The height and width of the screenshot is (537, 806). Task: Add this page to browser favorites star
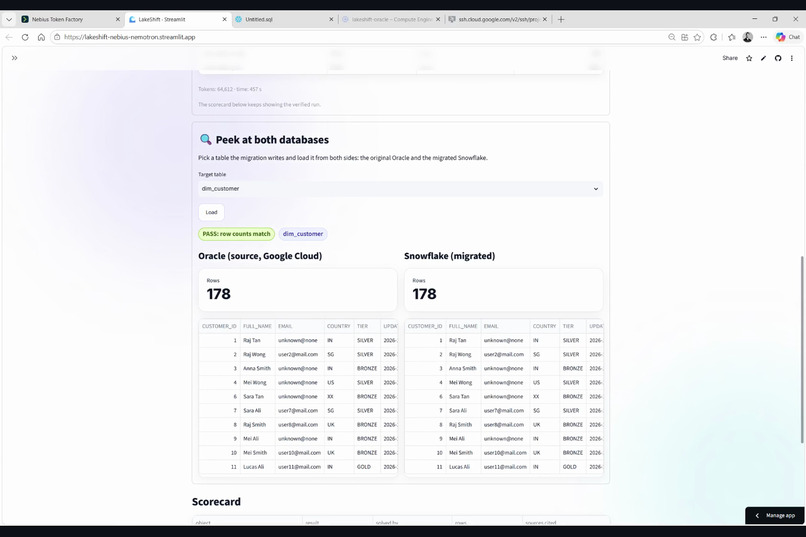tap(697, 37)
